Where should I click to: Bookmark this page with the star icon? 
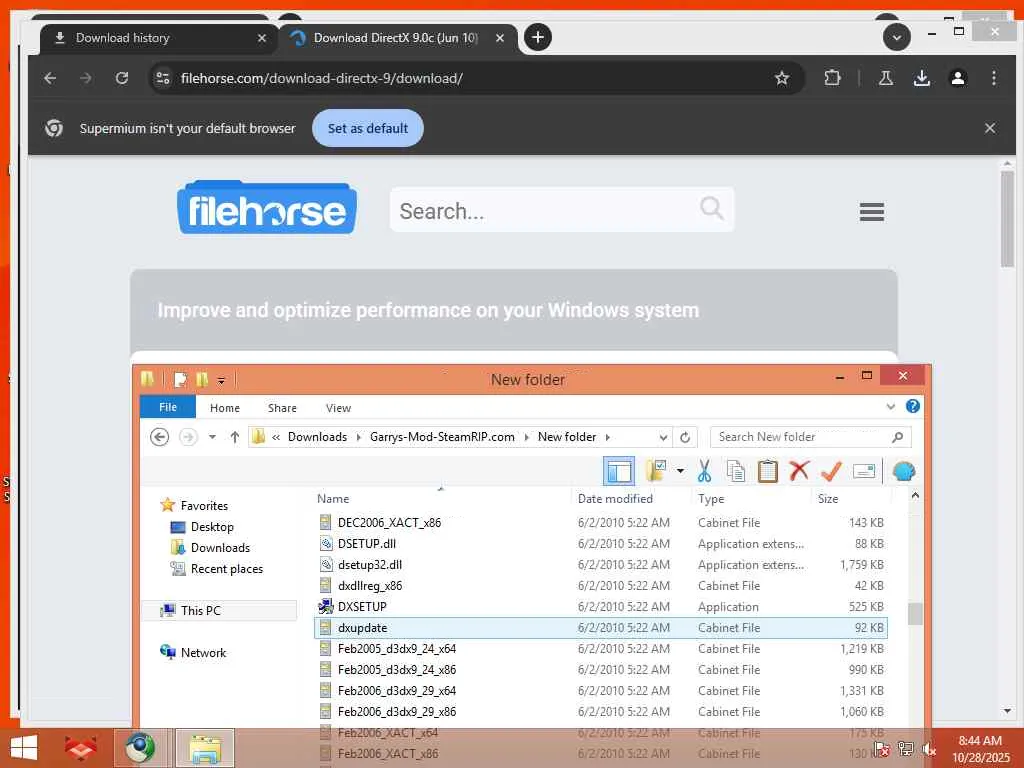point(782,78)
